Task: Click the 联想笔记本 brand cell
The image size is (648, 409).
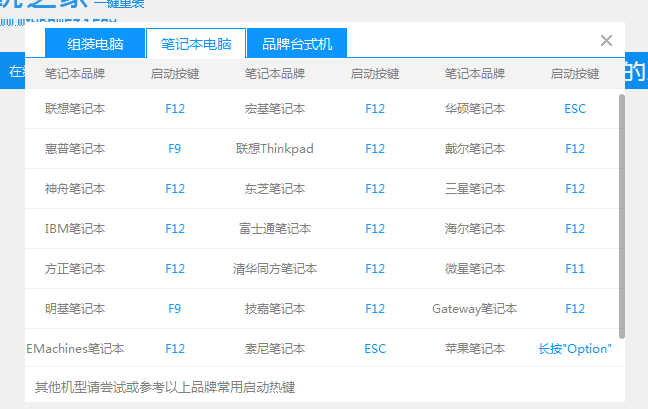Action: coord(75,109)
